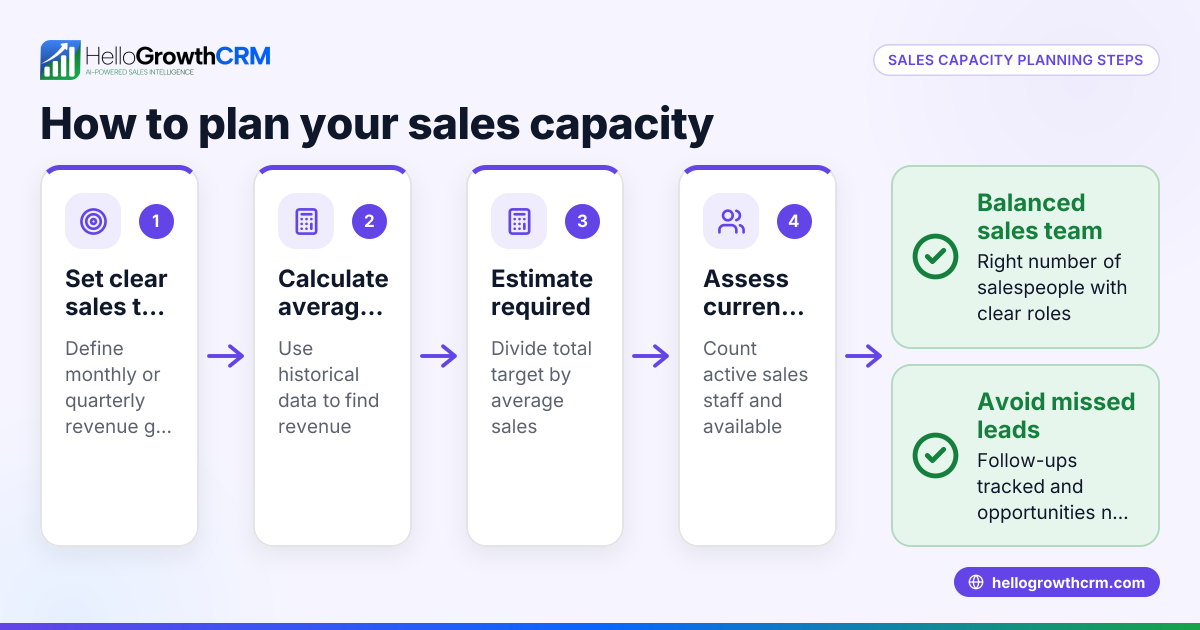Click the calculator icon on the Calculate average card
This screenshot has width=1200, height=630.
pos(306,221)
